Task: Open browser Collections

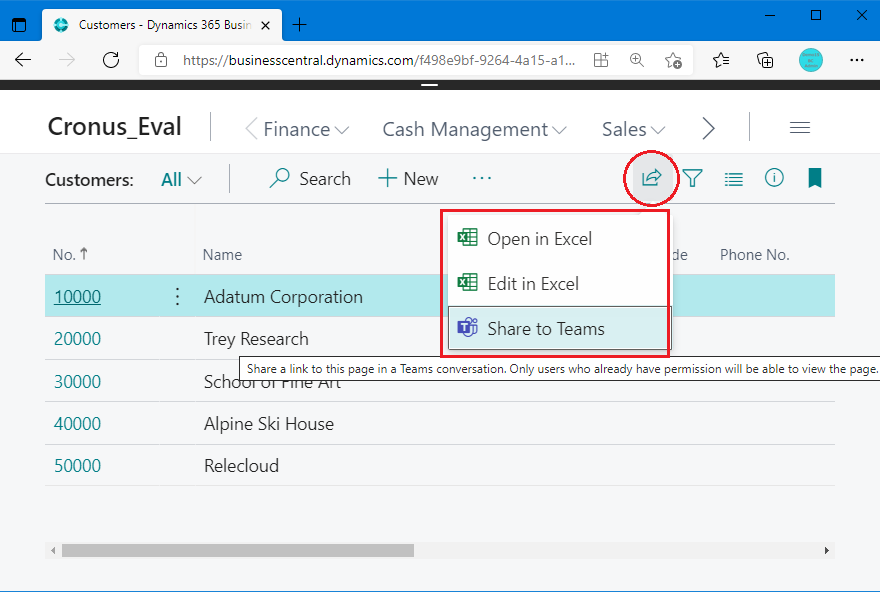Action: click(765, 59)
